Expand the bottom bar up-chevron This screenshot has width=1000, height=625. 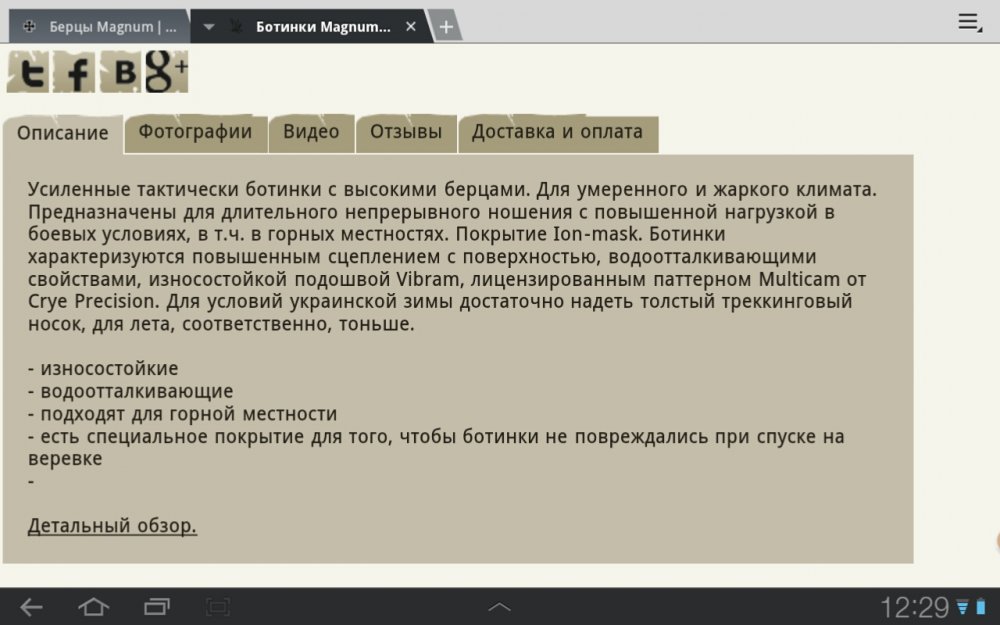click(x=499, y=607)
